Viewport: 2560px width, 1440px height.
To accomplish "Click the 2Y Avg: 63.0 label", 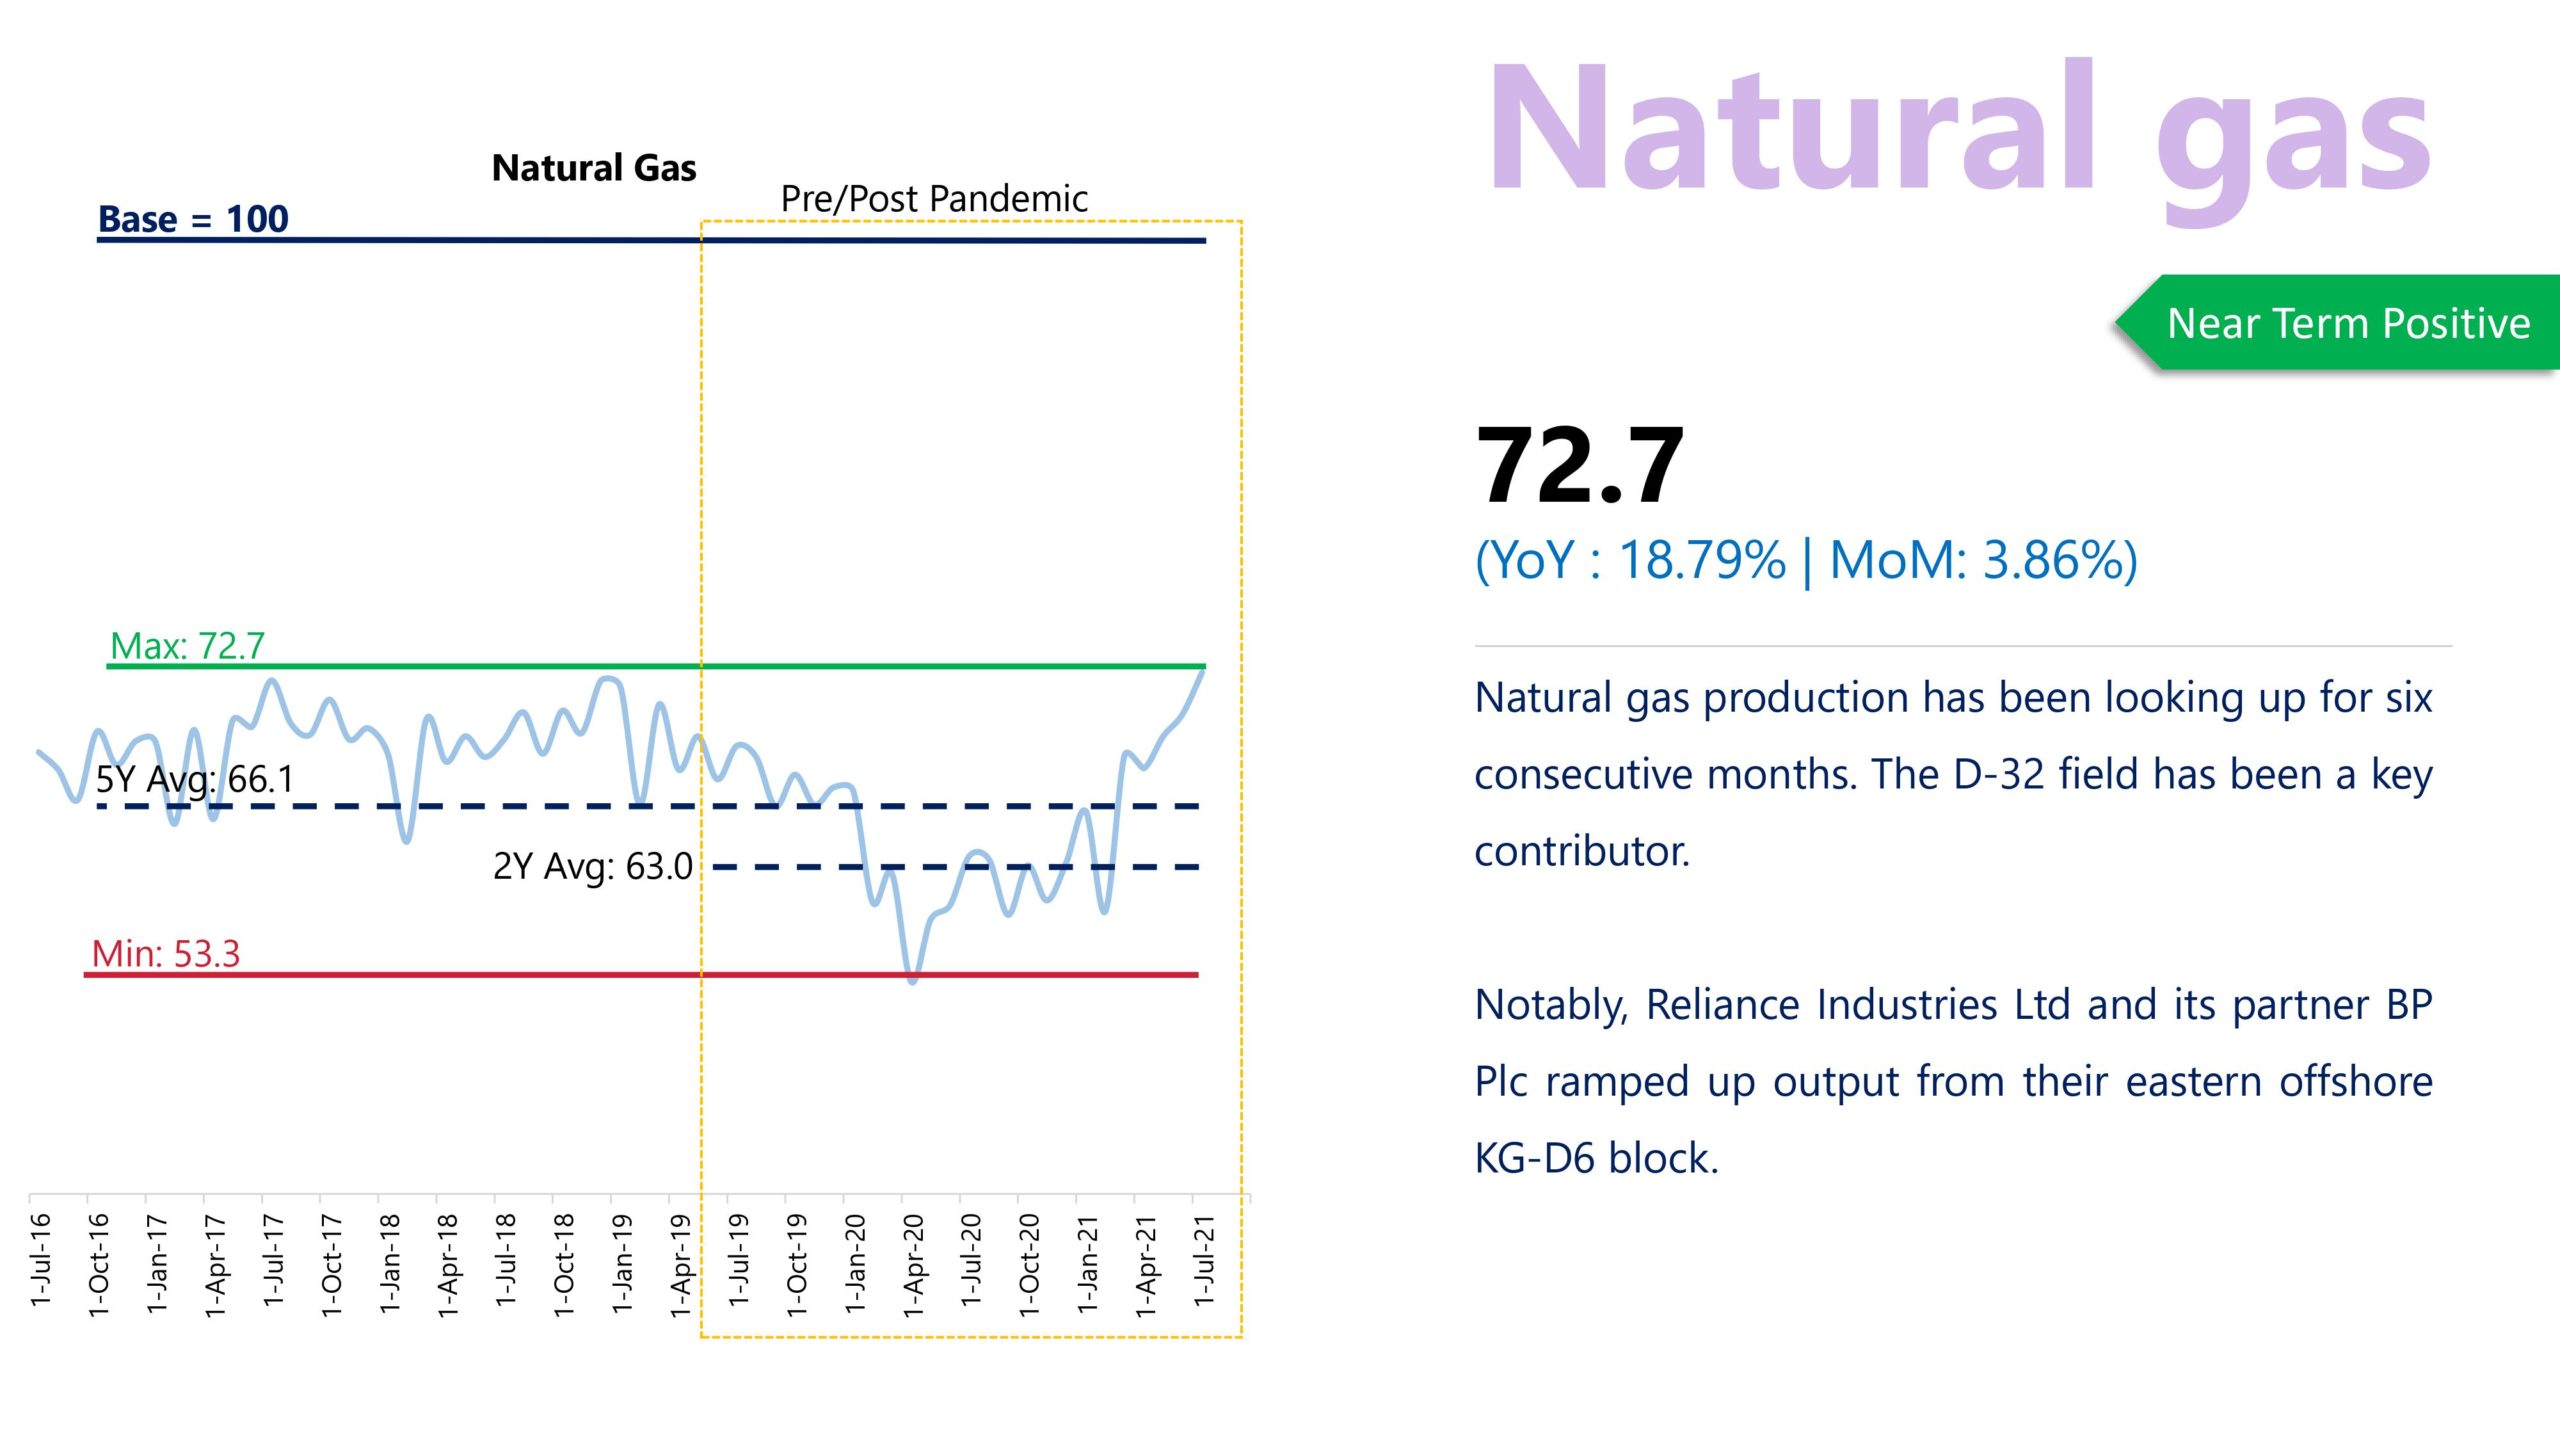I will pyautogui.click(x=592, y=866).
